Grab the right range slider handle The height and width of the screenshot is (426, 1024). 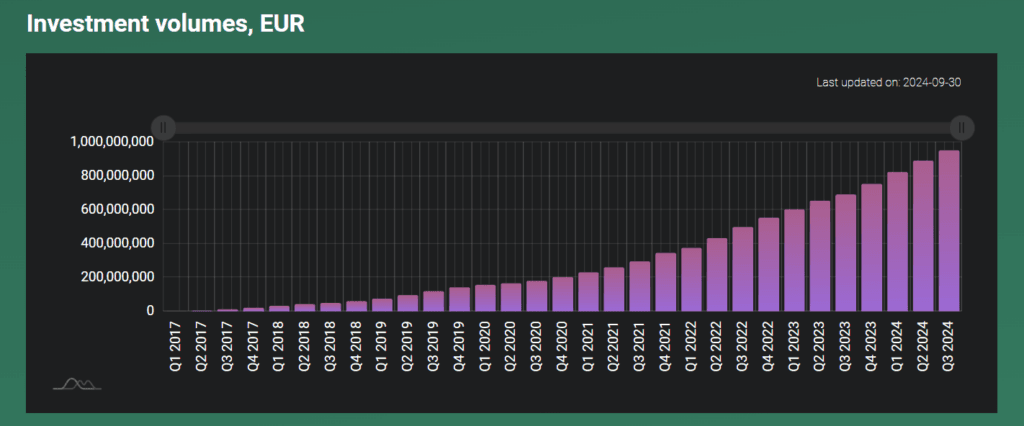click(961, 127)
